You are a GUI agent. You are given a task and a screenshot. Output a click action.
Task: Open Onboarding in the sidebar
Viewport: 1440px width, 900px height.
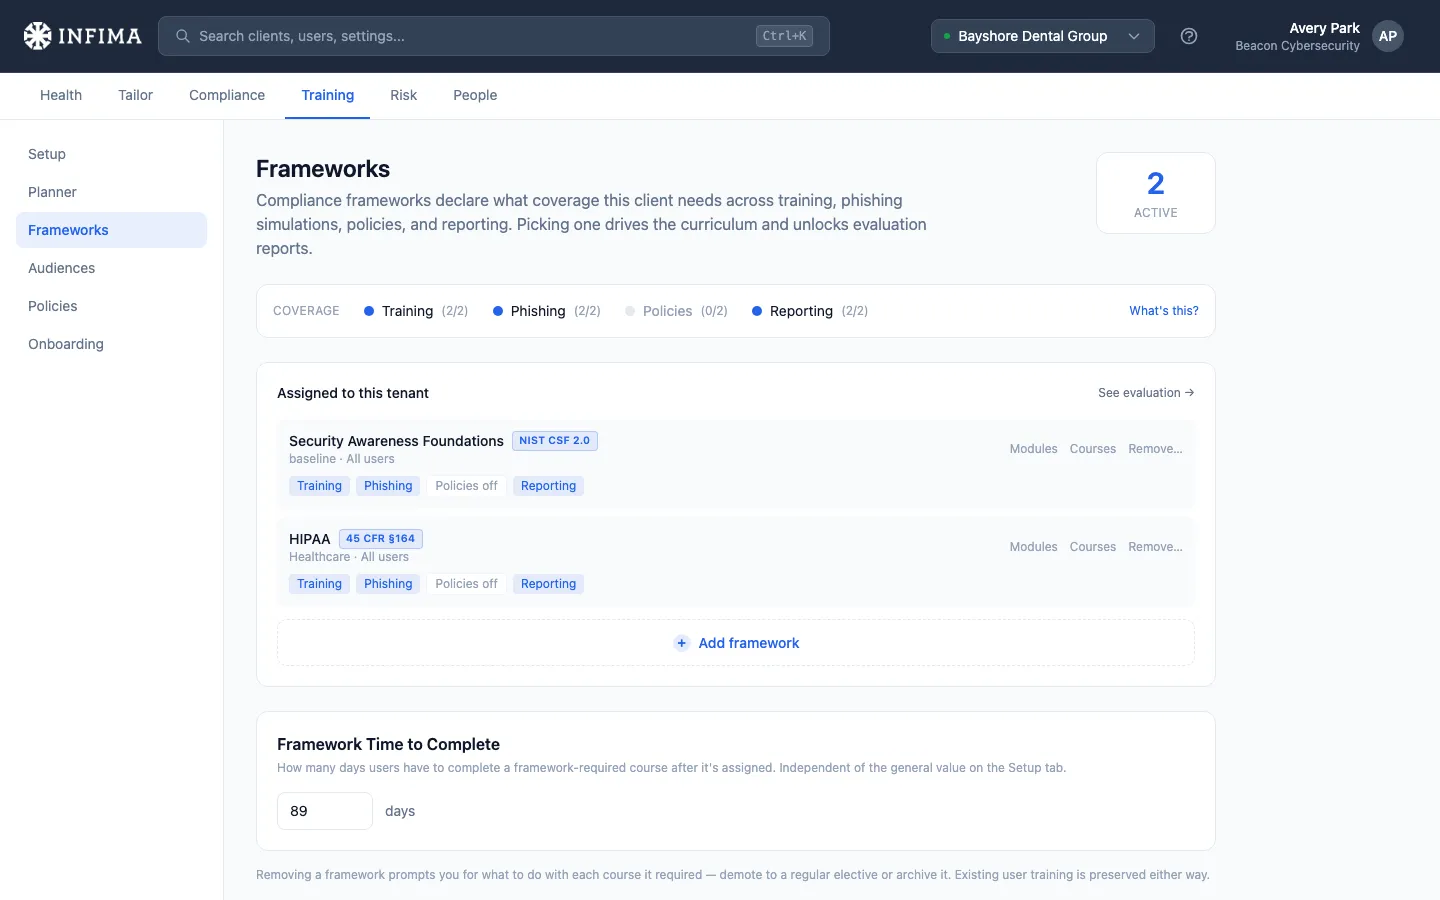[111, 344]
